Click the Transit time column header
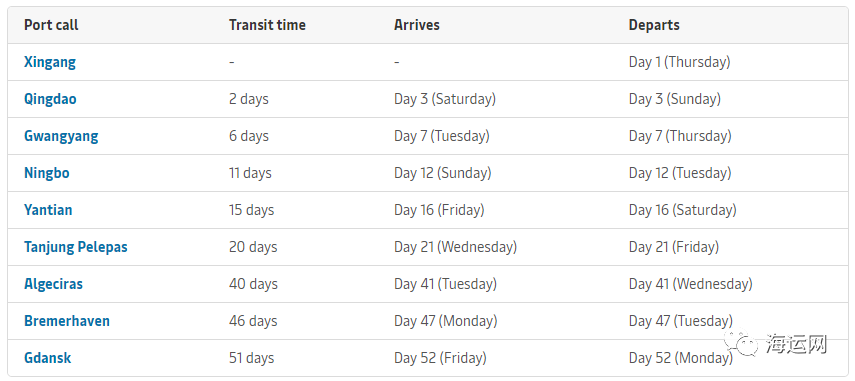Viewport: 855px width, 381px height. click(267, 25)
